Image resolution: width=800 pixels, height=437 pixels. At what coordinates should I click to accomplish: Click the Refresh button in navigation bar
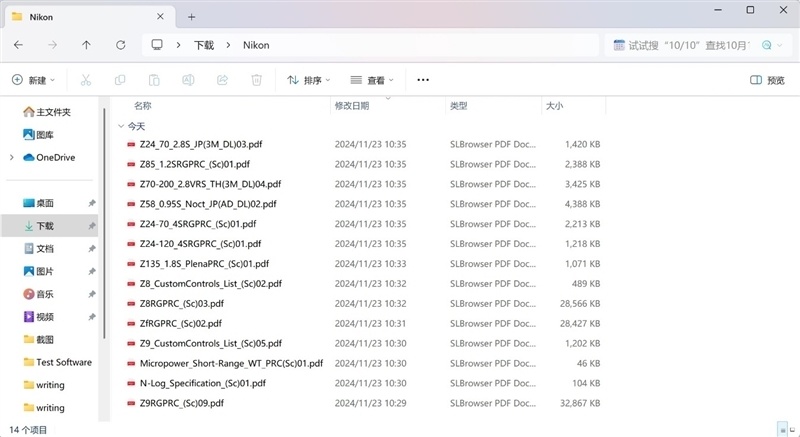(x=121, y=45)
